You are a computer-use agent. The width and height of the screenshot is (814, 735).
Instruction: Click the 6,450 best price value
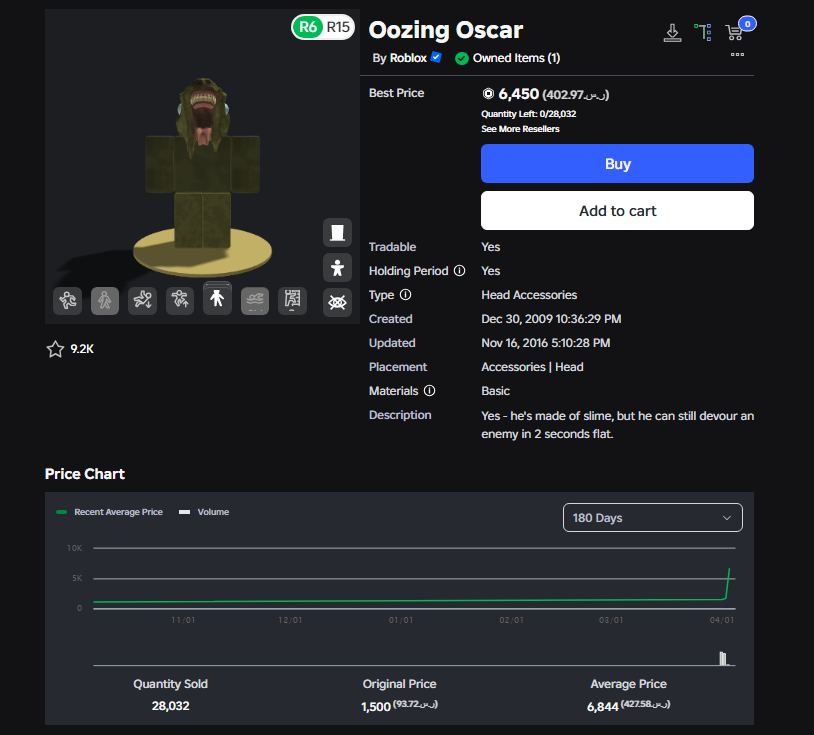pos(519,94)
